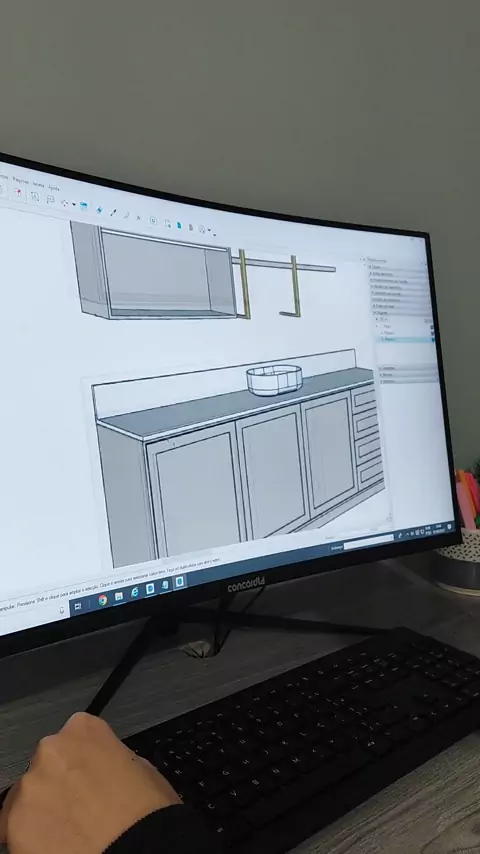Click the black eyedropper toolbar icon
The width and height of the screenshot is (480, 854).
click(x=113, y=212)
